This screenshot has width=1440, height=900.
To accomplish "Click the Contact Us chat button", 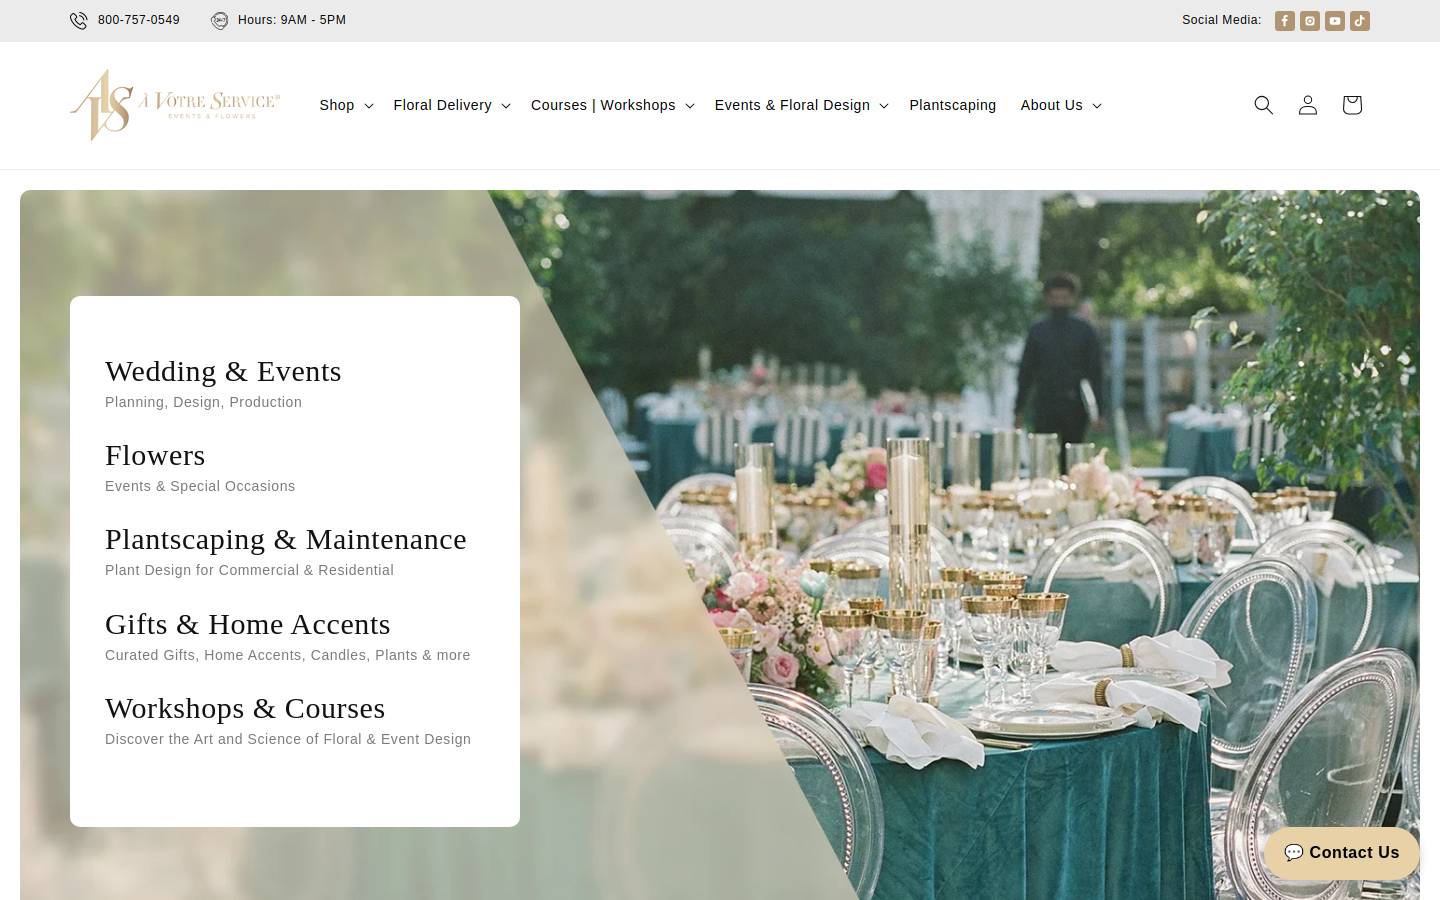I will point(1342,853).
